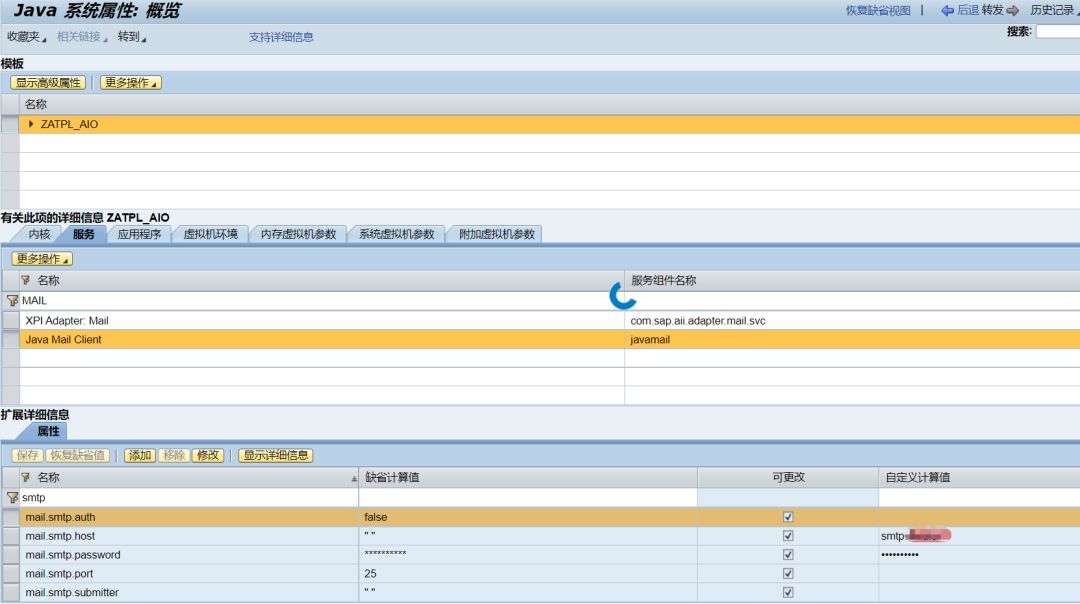Screen dimensions: 1080x604
Task: Click the MAIL filter input in services table
Action: point(322,300)
